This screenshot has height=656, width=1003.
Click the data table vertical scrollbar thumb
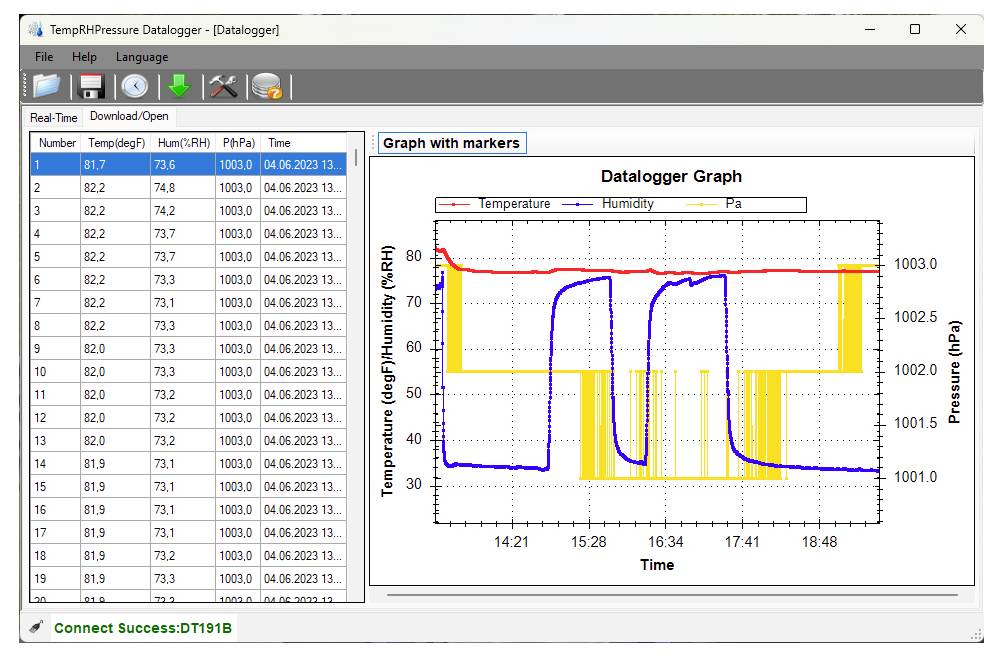point(356,157)
